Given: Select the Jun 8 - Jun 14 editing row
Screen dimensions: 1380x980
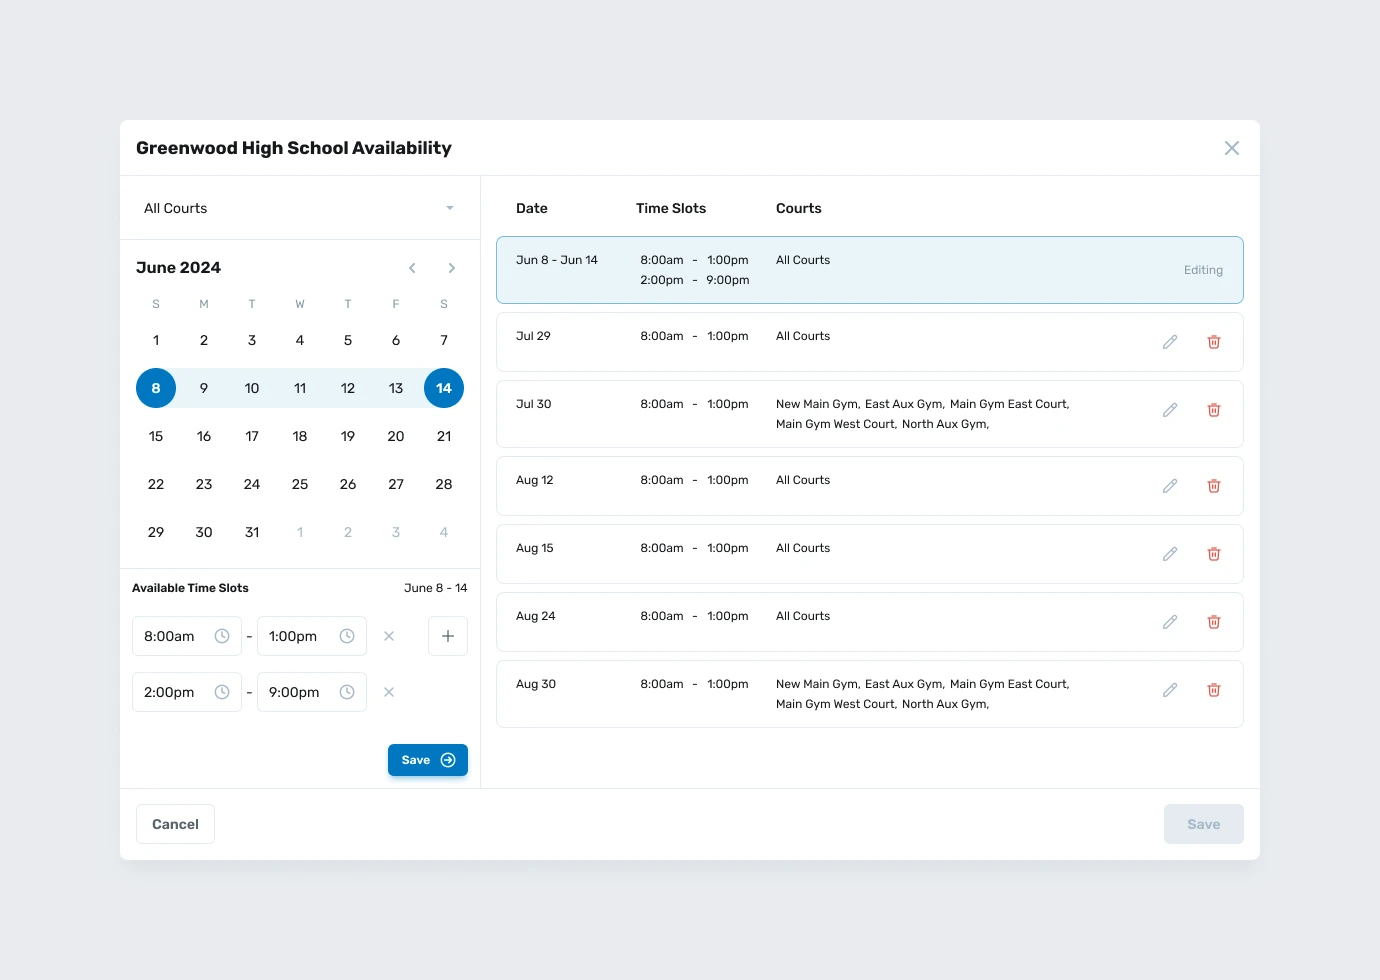Looking at the screenshot, I should click(869, 270).
